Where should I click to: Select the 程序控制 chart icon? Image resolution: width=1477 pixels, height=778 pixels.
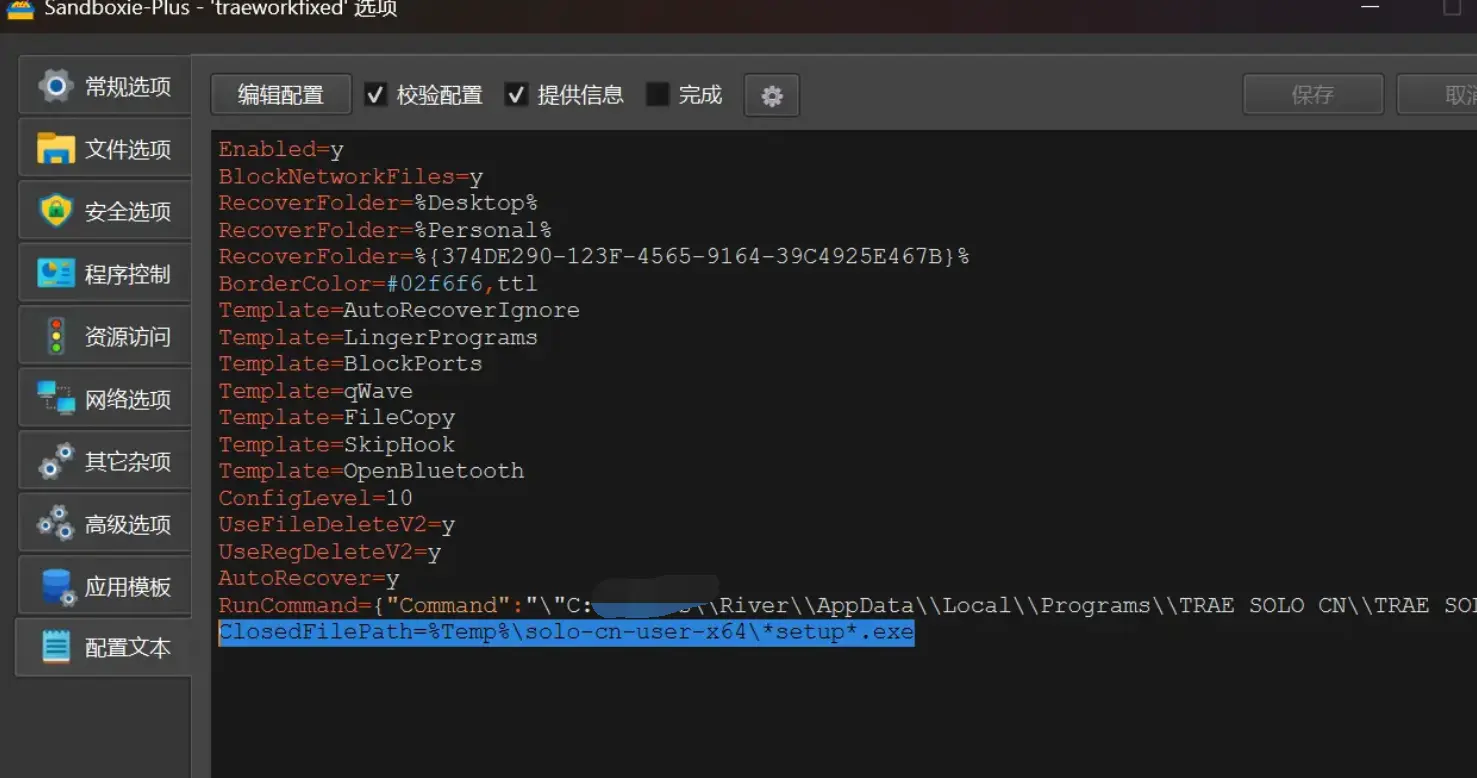(56, 273)
